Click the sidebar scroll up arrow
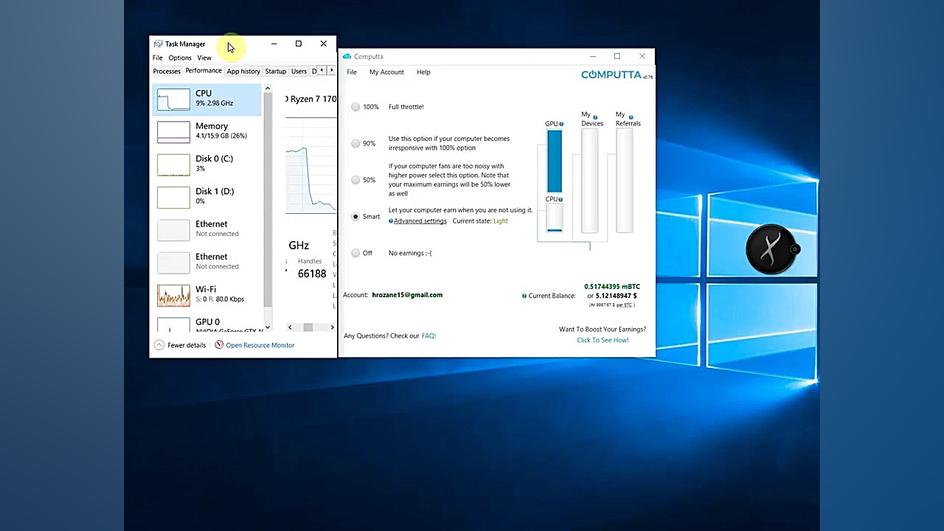This screenshot has width=944, height=531. click(268, 88)
